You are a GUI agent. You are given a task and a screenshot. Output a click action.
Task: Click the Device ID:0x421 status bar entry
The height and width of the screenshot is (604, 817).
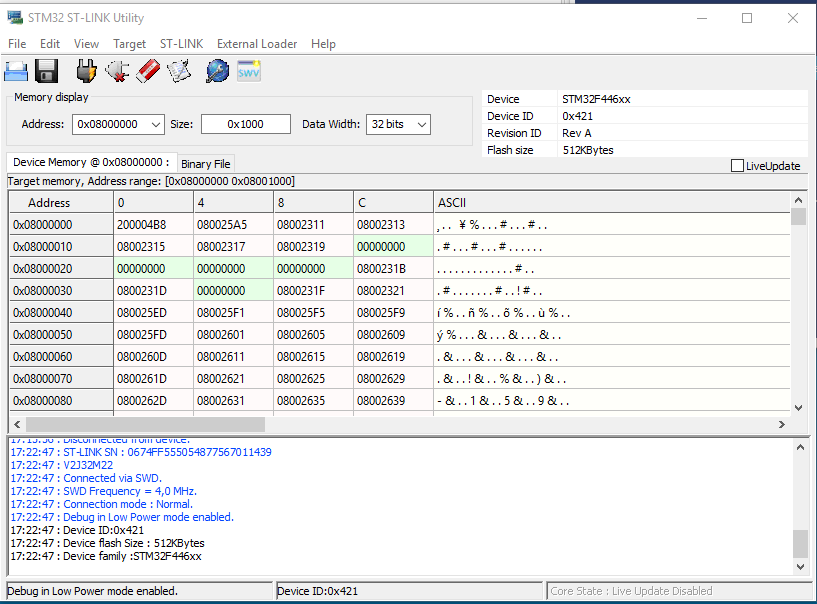click(410, 591)
